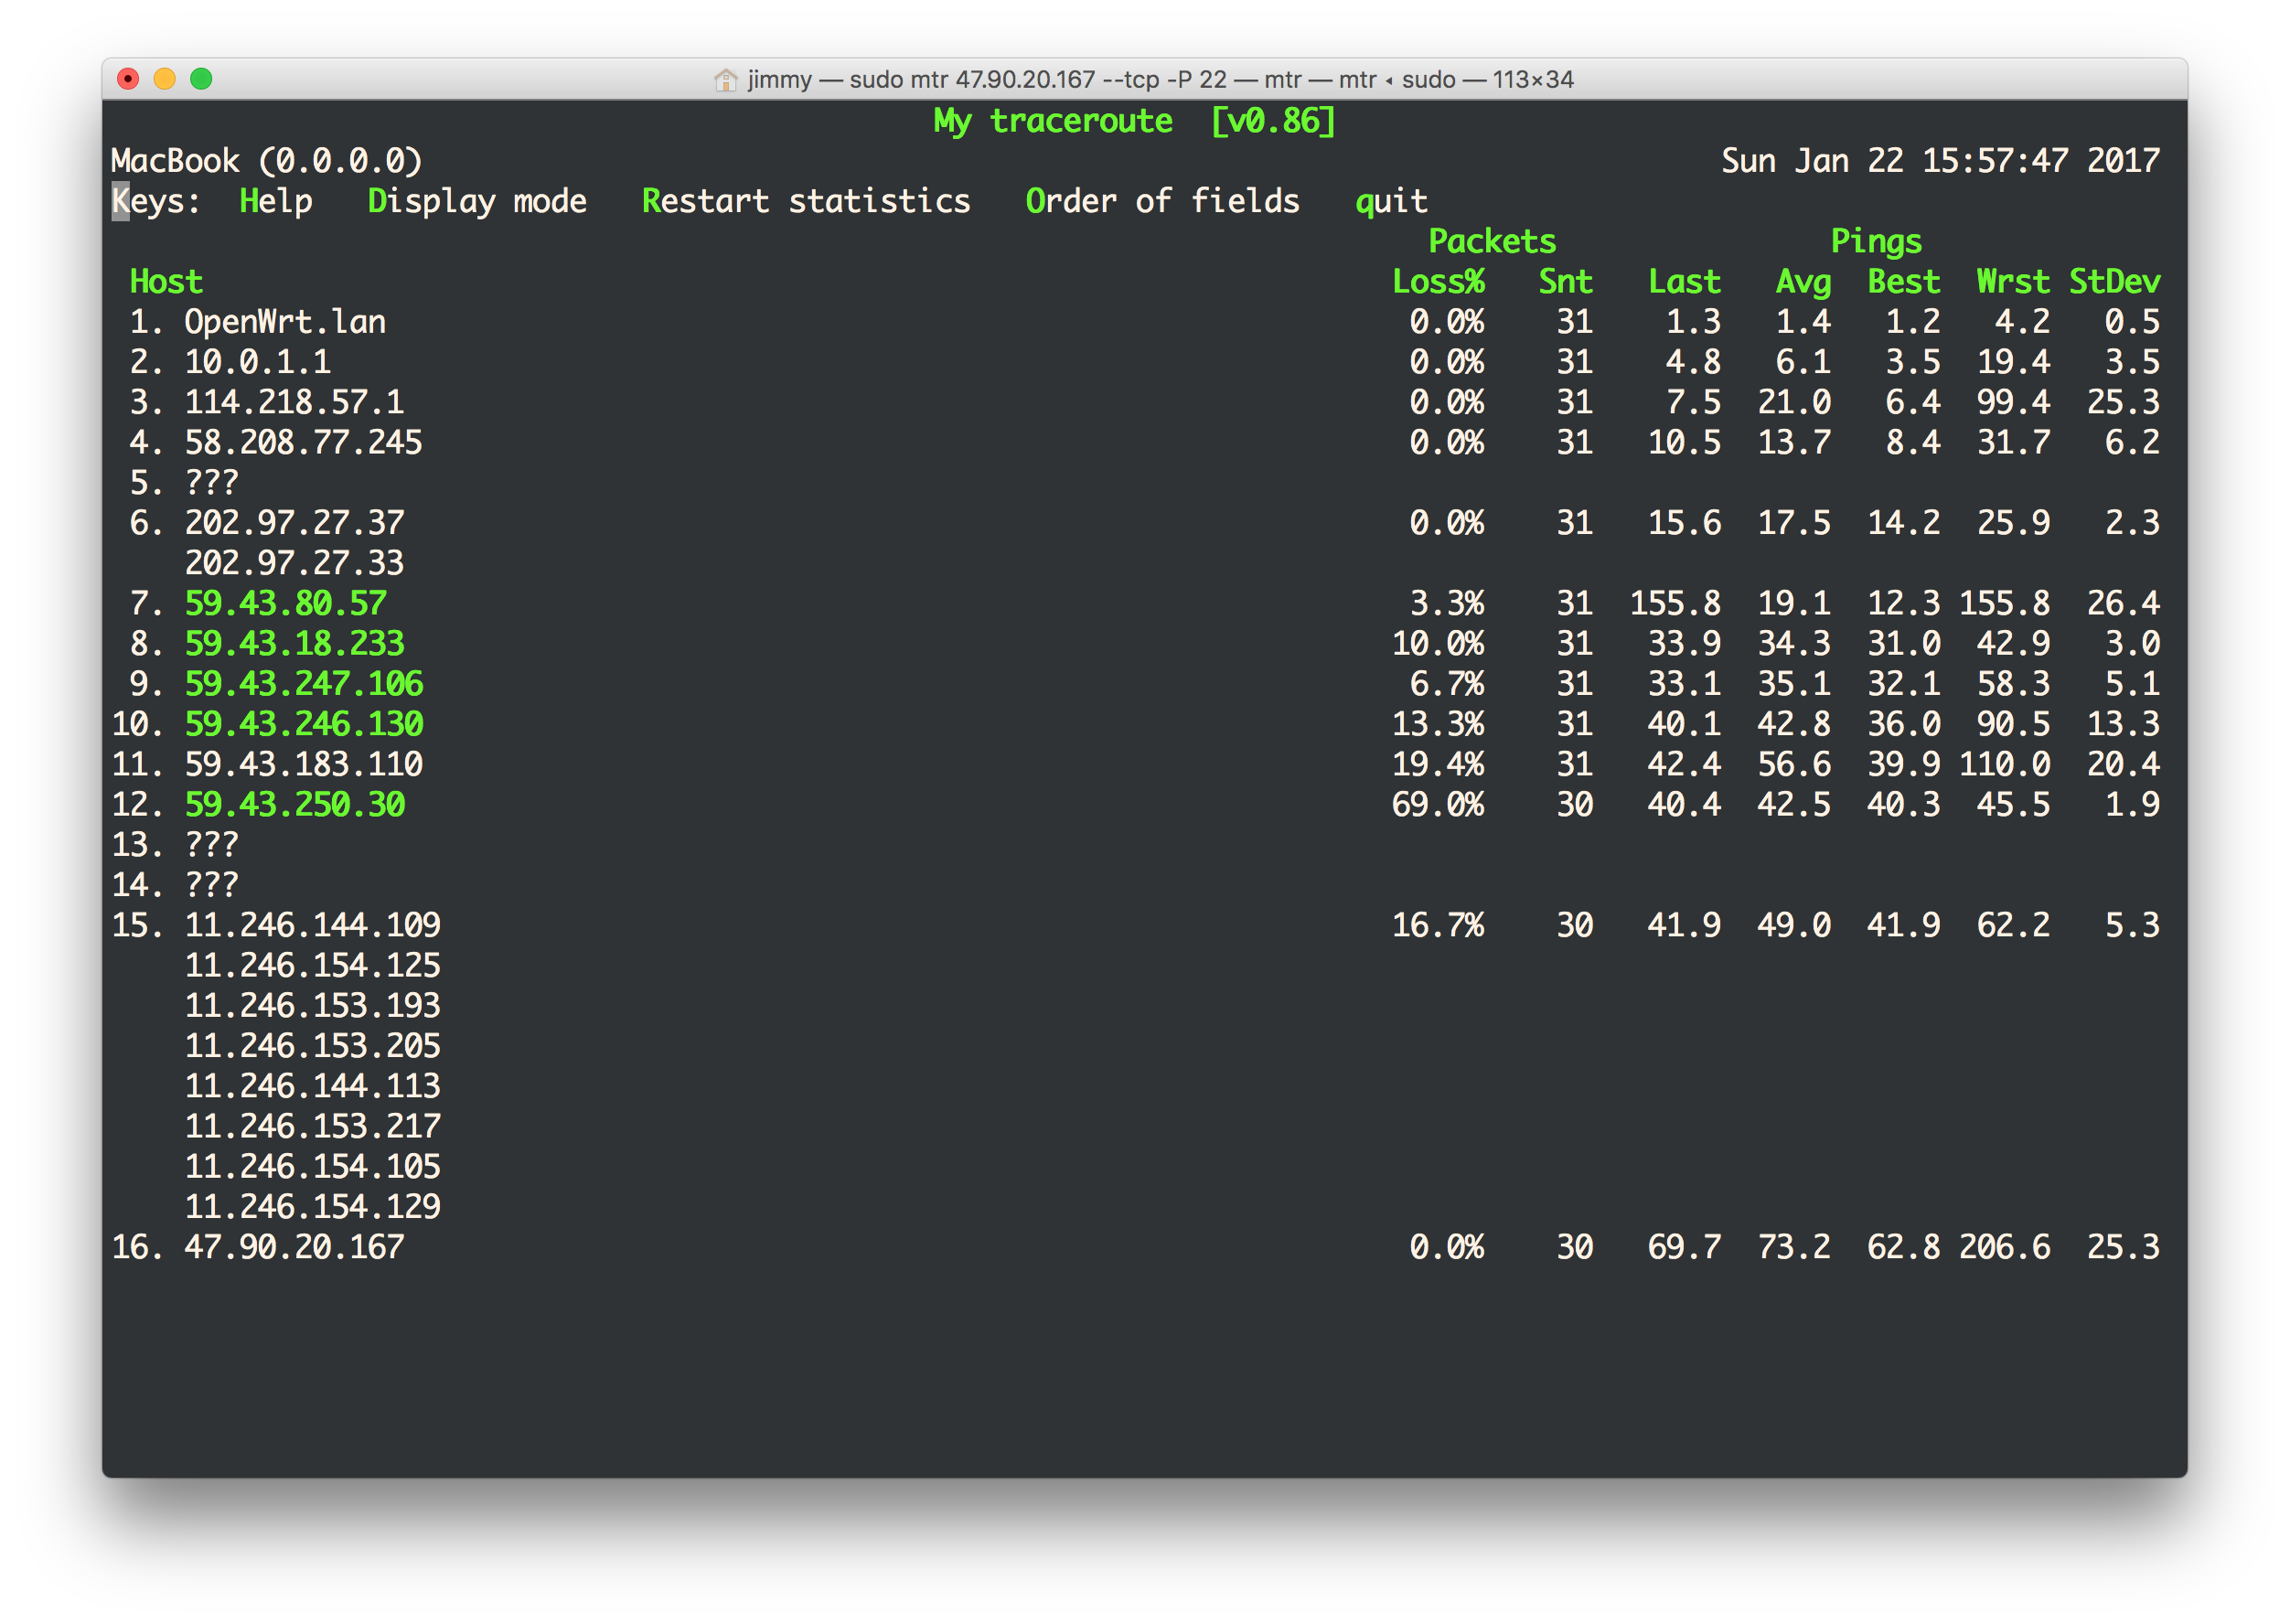Viewport: 2290px width, 1624px height.
Task: Click Order of fields text
Action: point(1162,201)
